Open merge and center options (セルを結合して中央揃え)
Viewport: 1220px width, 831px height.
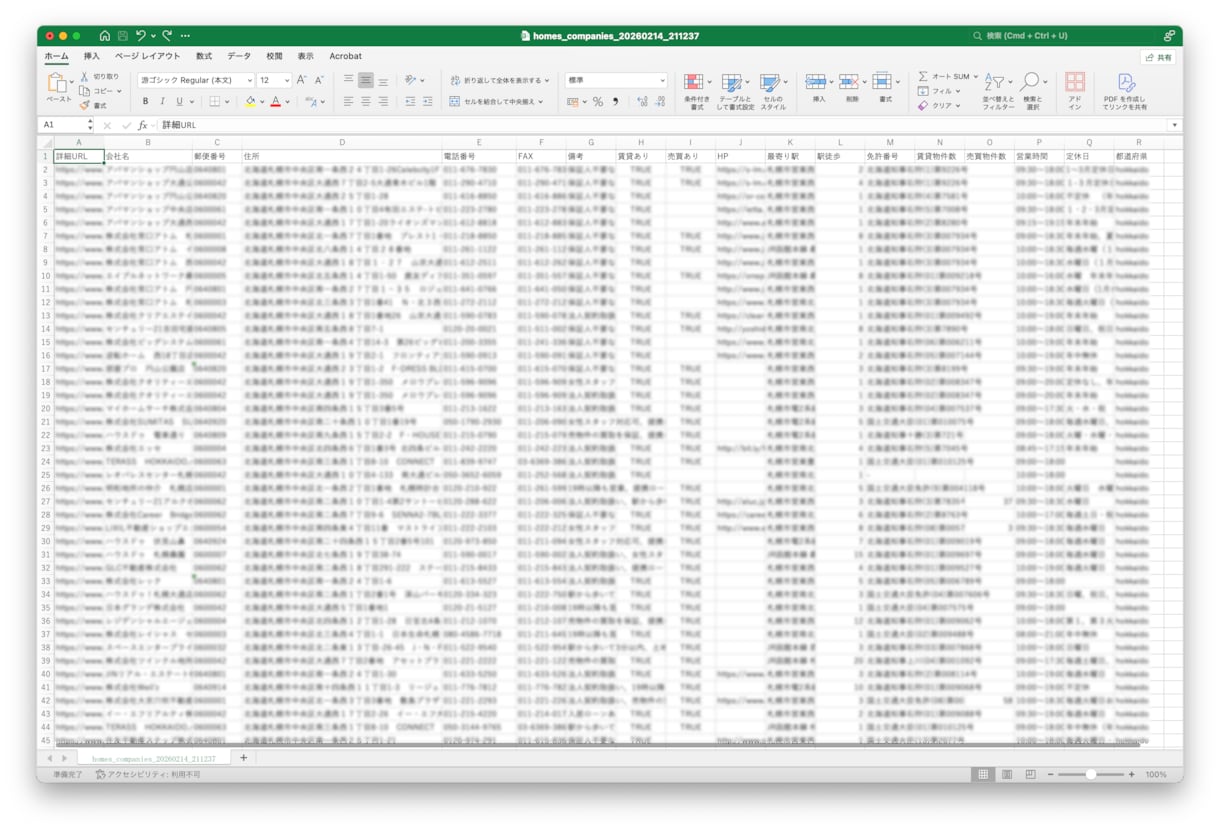[497, 102]
